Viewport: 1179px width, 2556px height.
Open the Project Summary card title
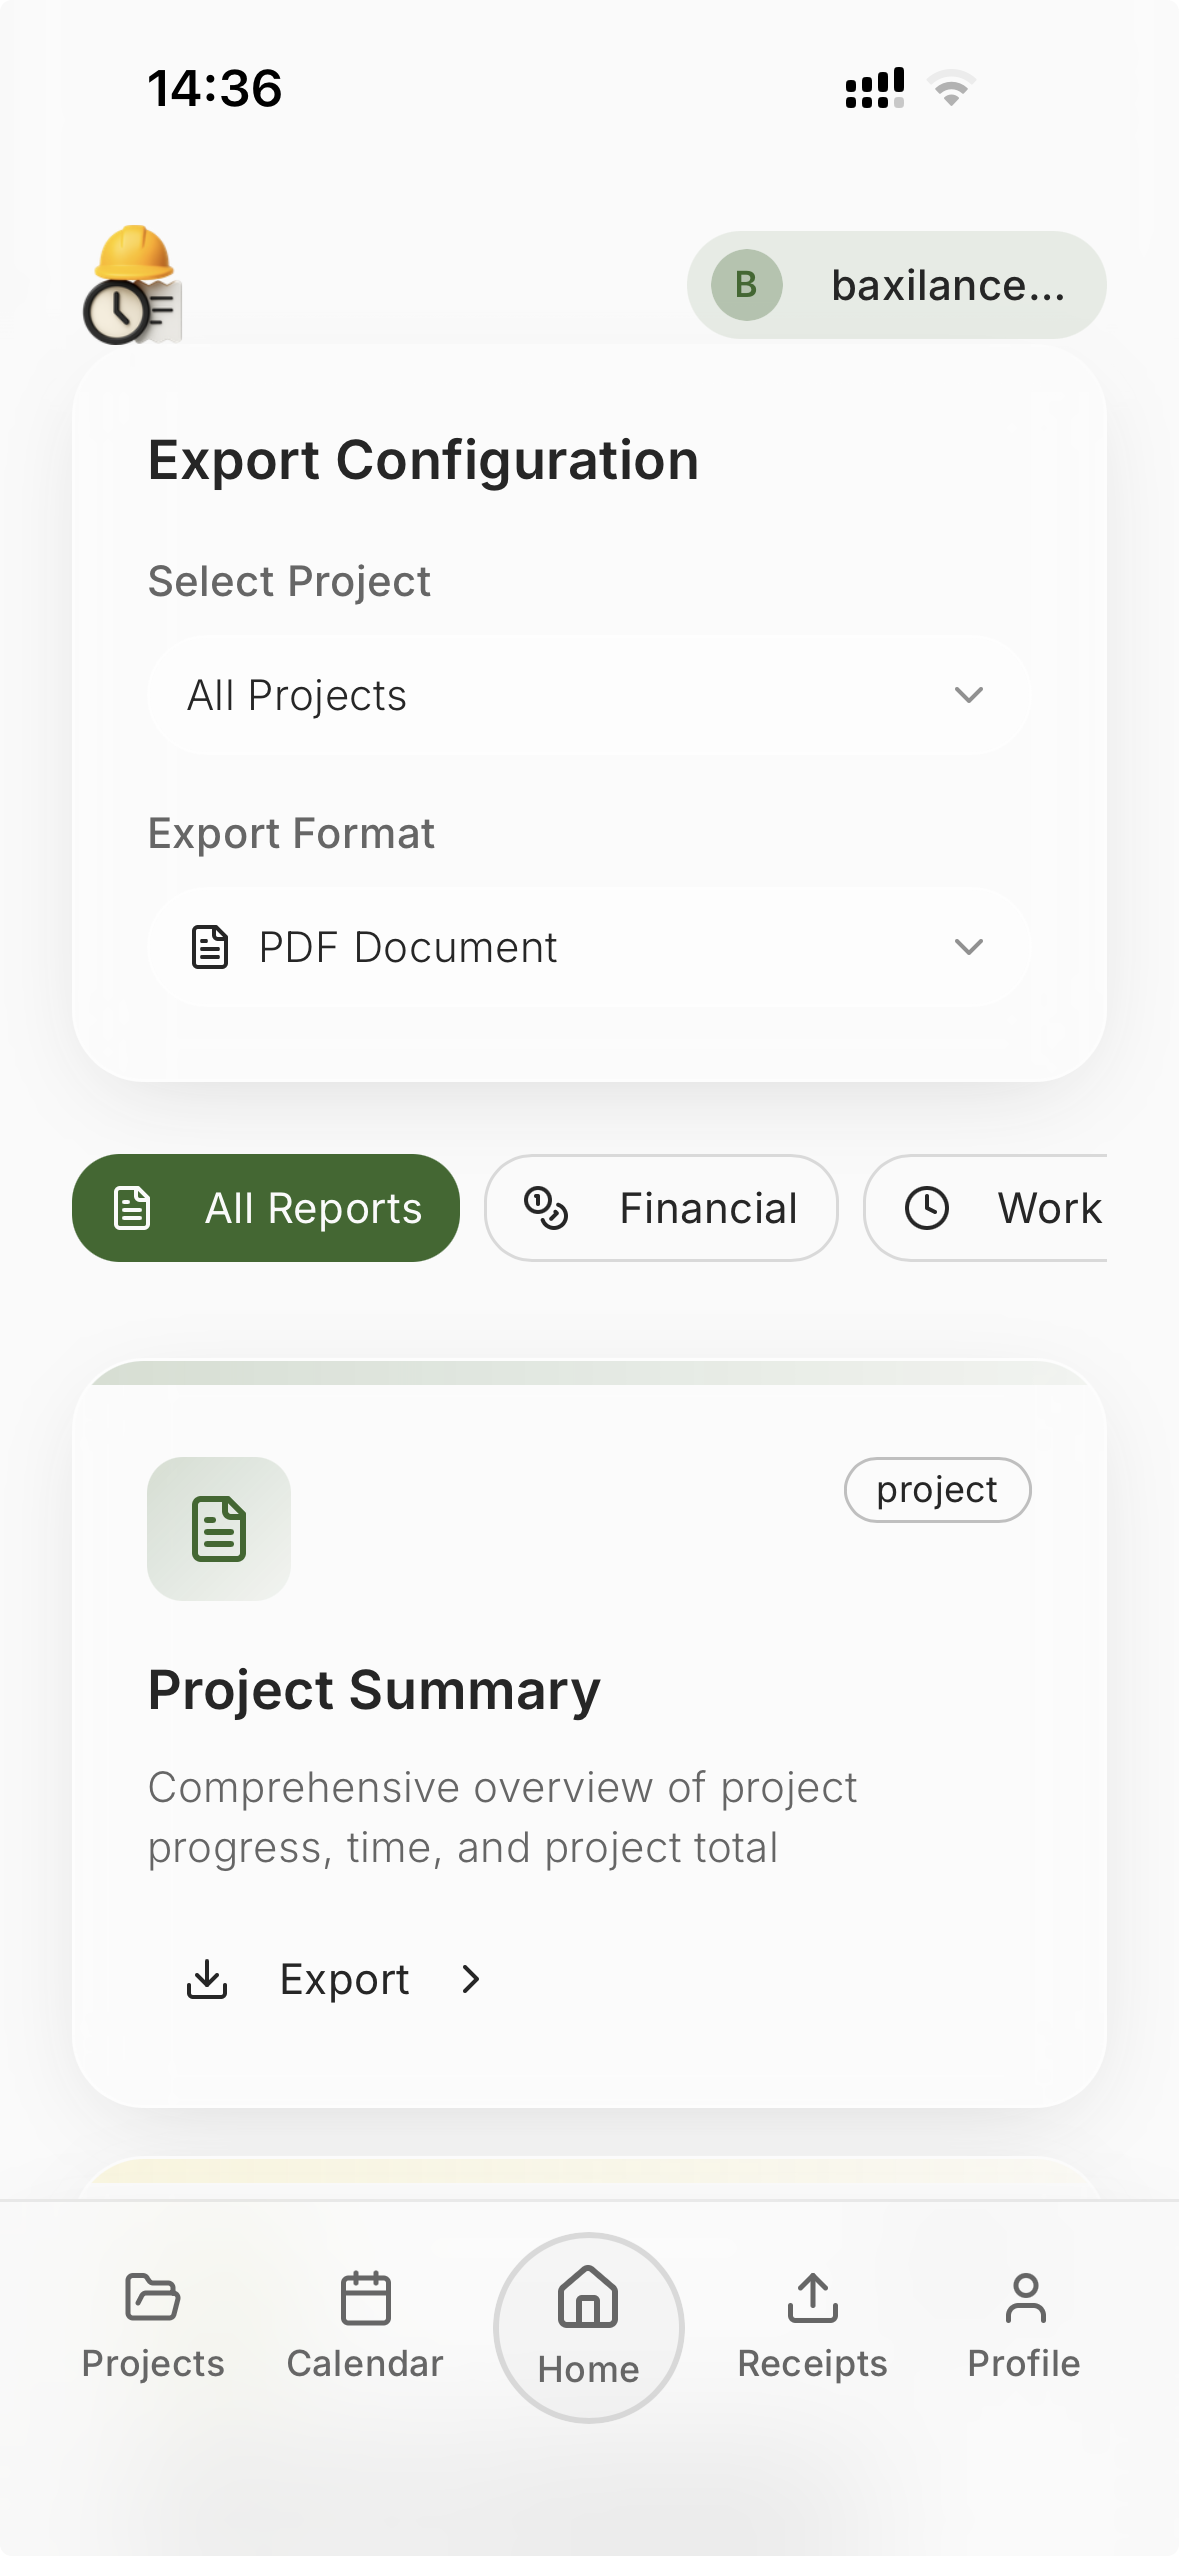374,1690
